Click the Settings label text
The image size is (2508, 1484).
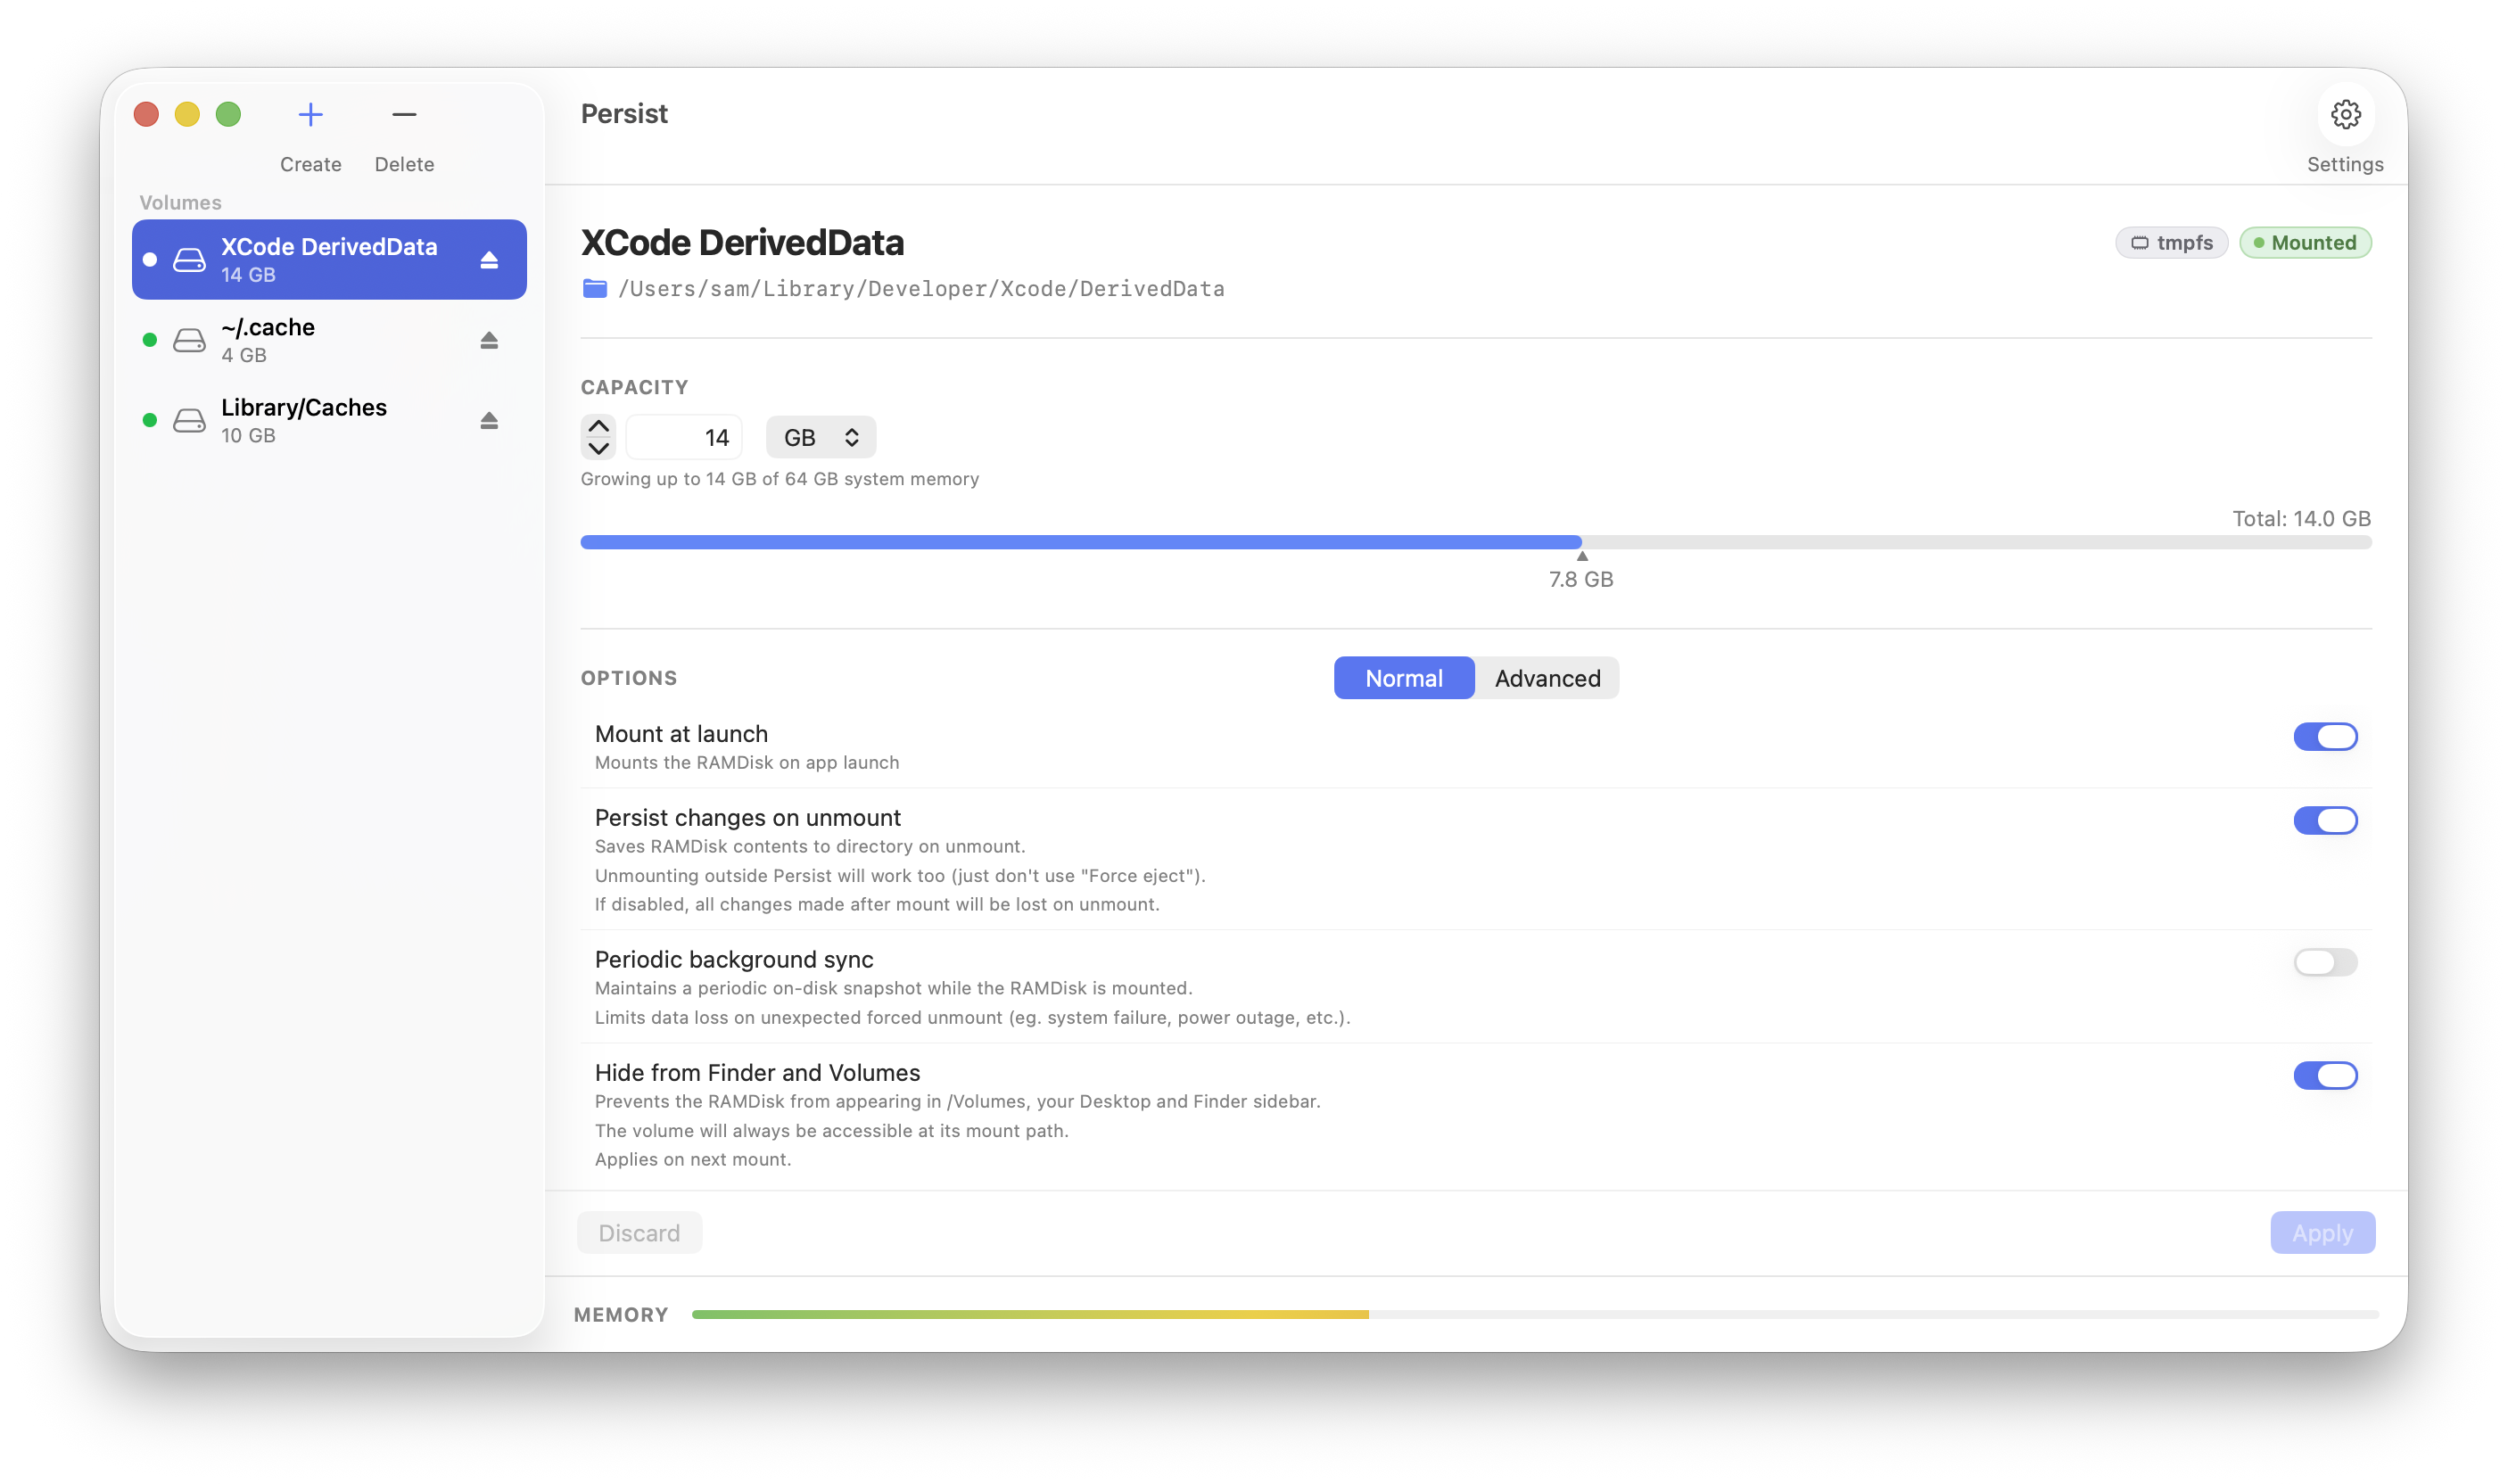tap(2345, 164)
